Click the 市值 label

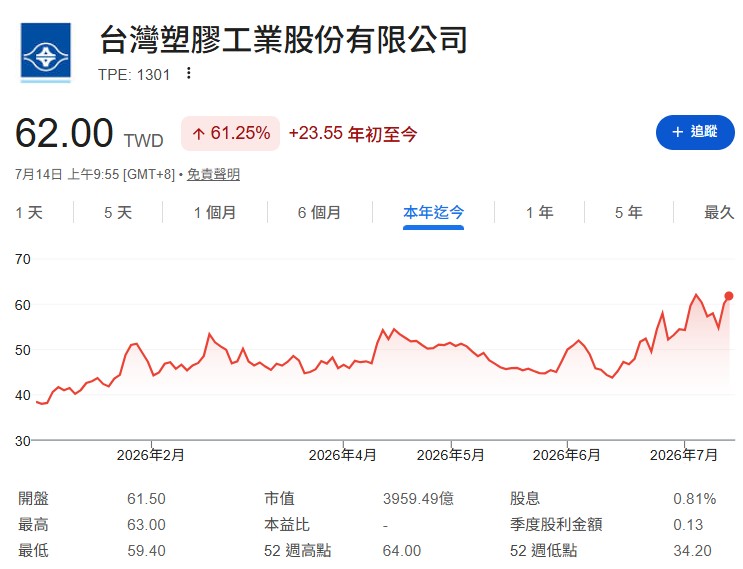279,498
